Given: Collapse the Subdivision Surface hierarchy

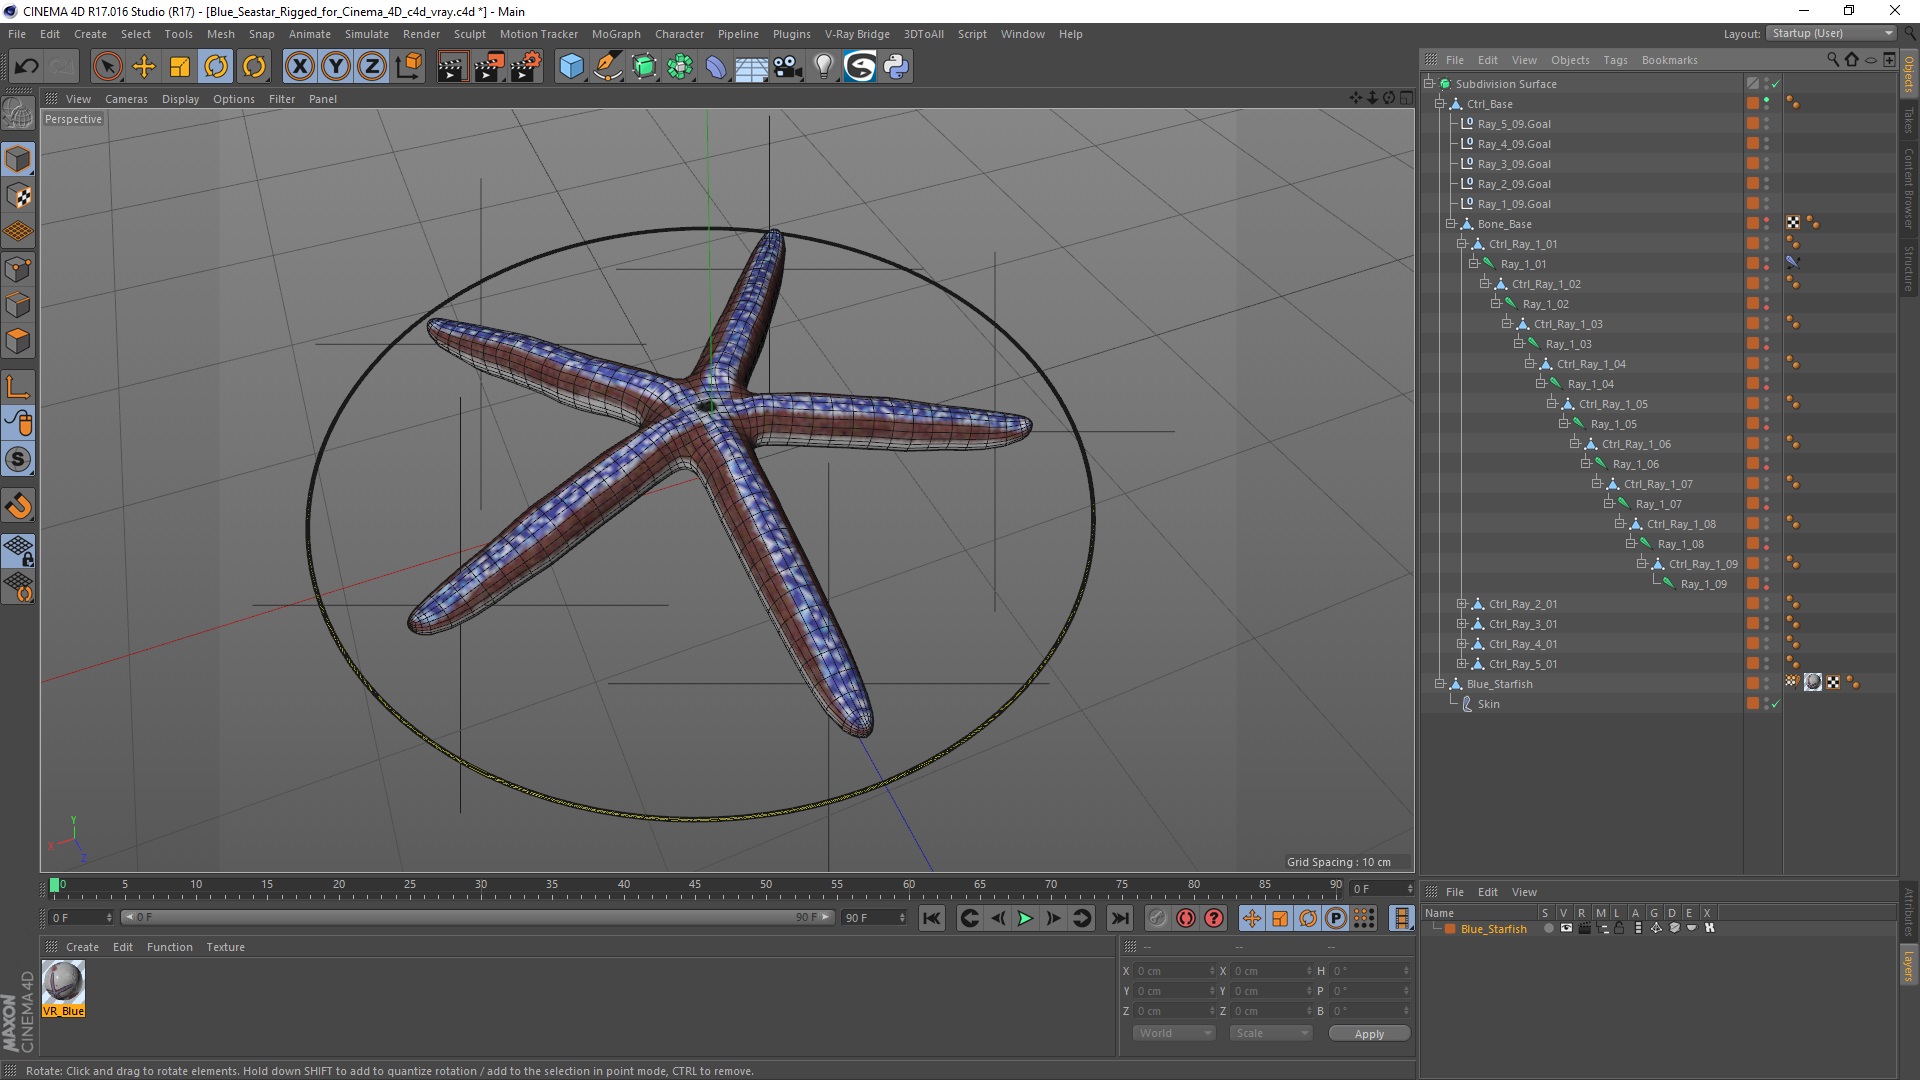Looking at the screenshot, I should (x=1429, y=84).
